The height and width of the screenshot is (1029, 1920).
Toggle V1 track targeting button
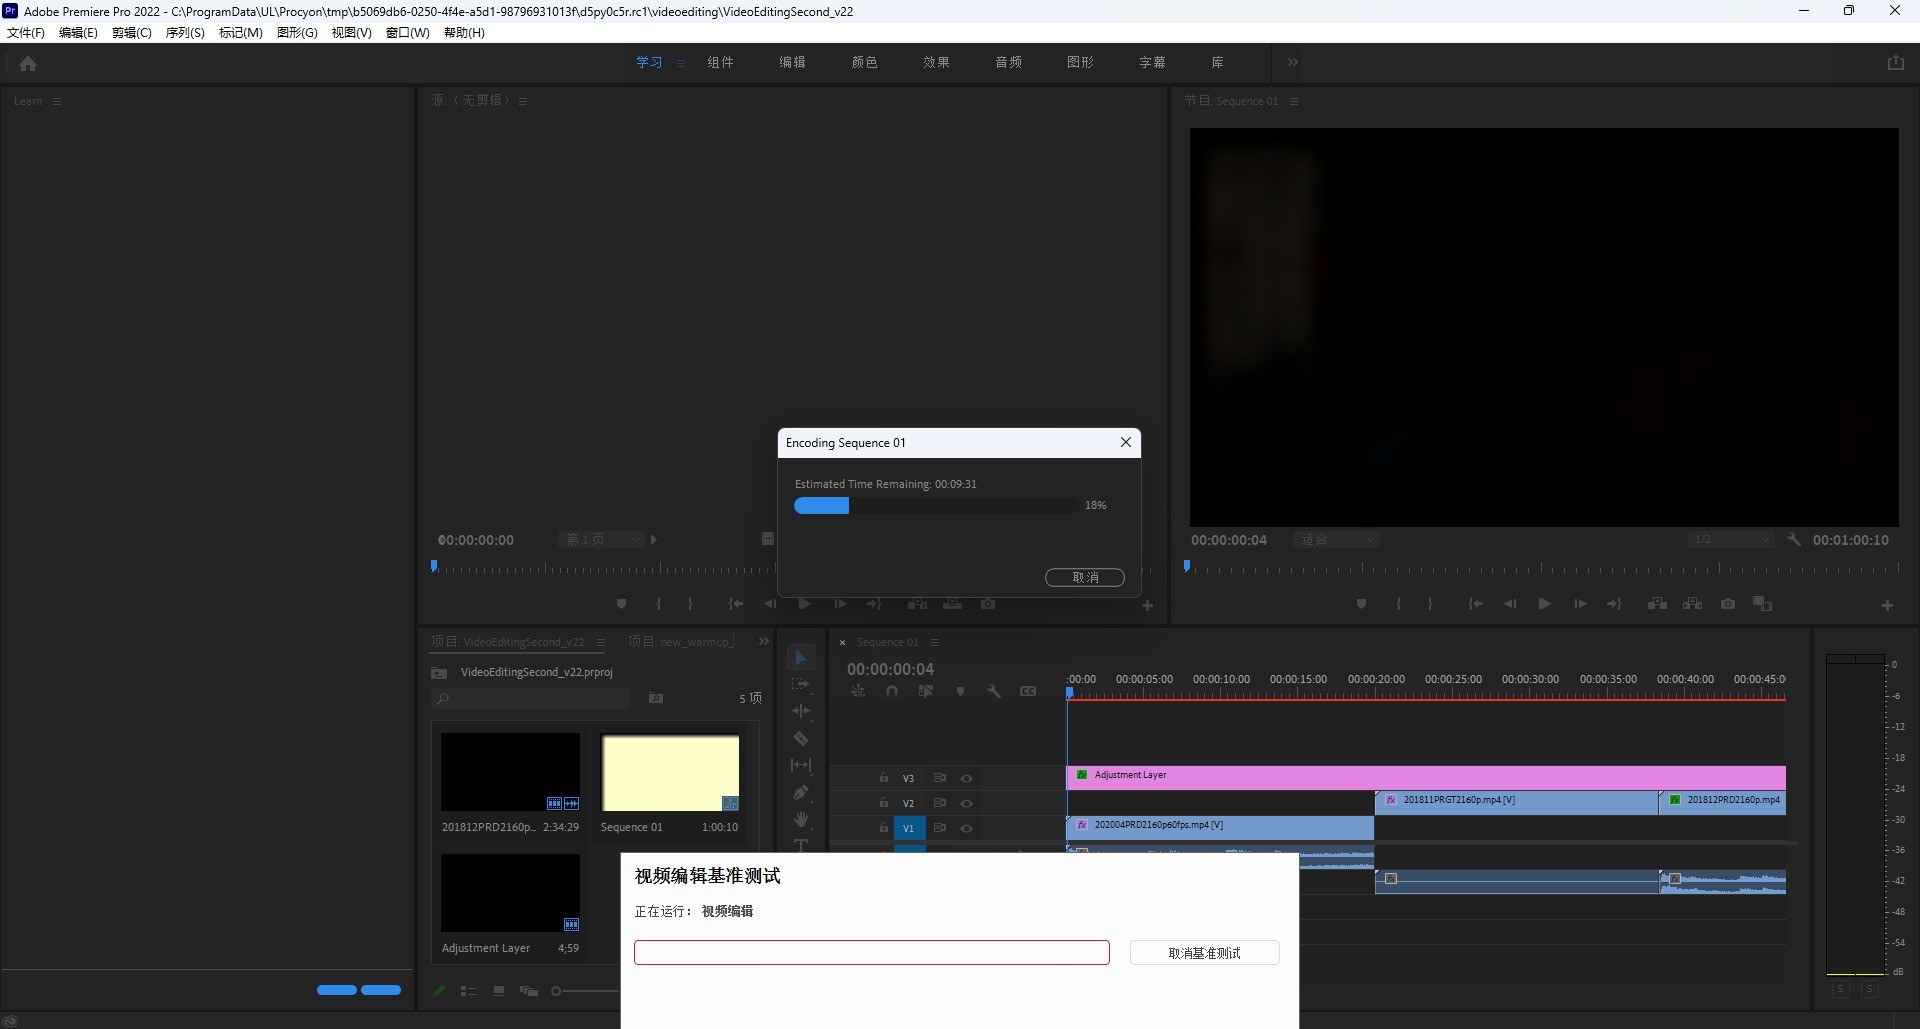pos(909,828)
